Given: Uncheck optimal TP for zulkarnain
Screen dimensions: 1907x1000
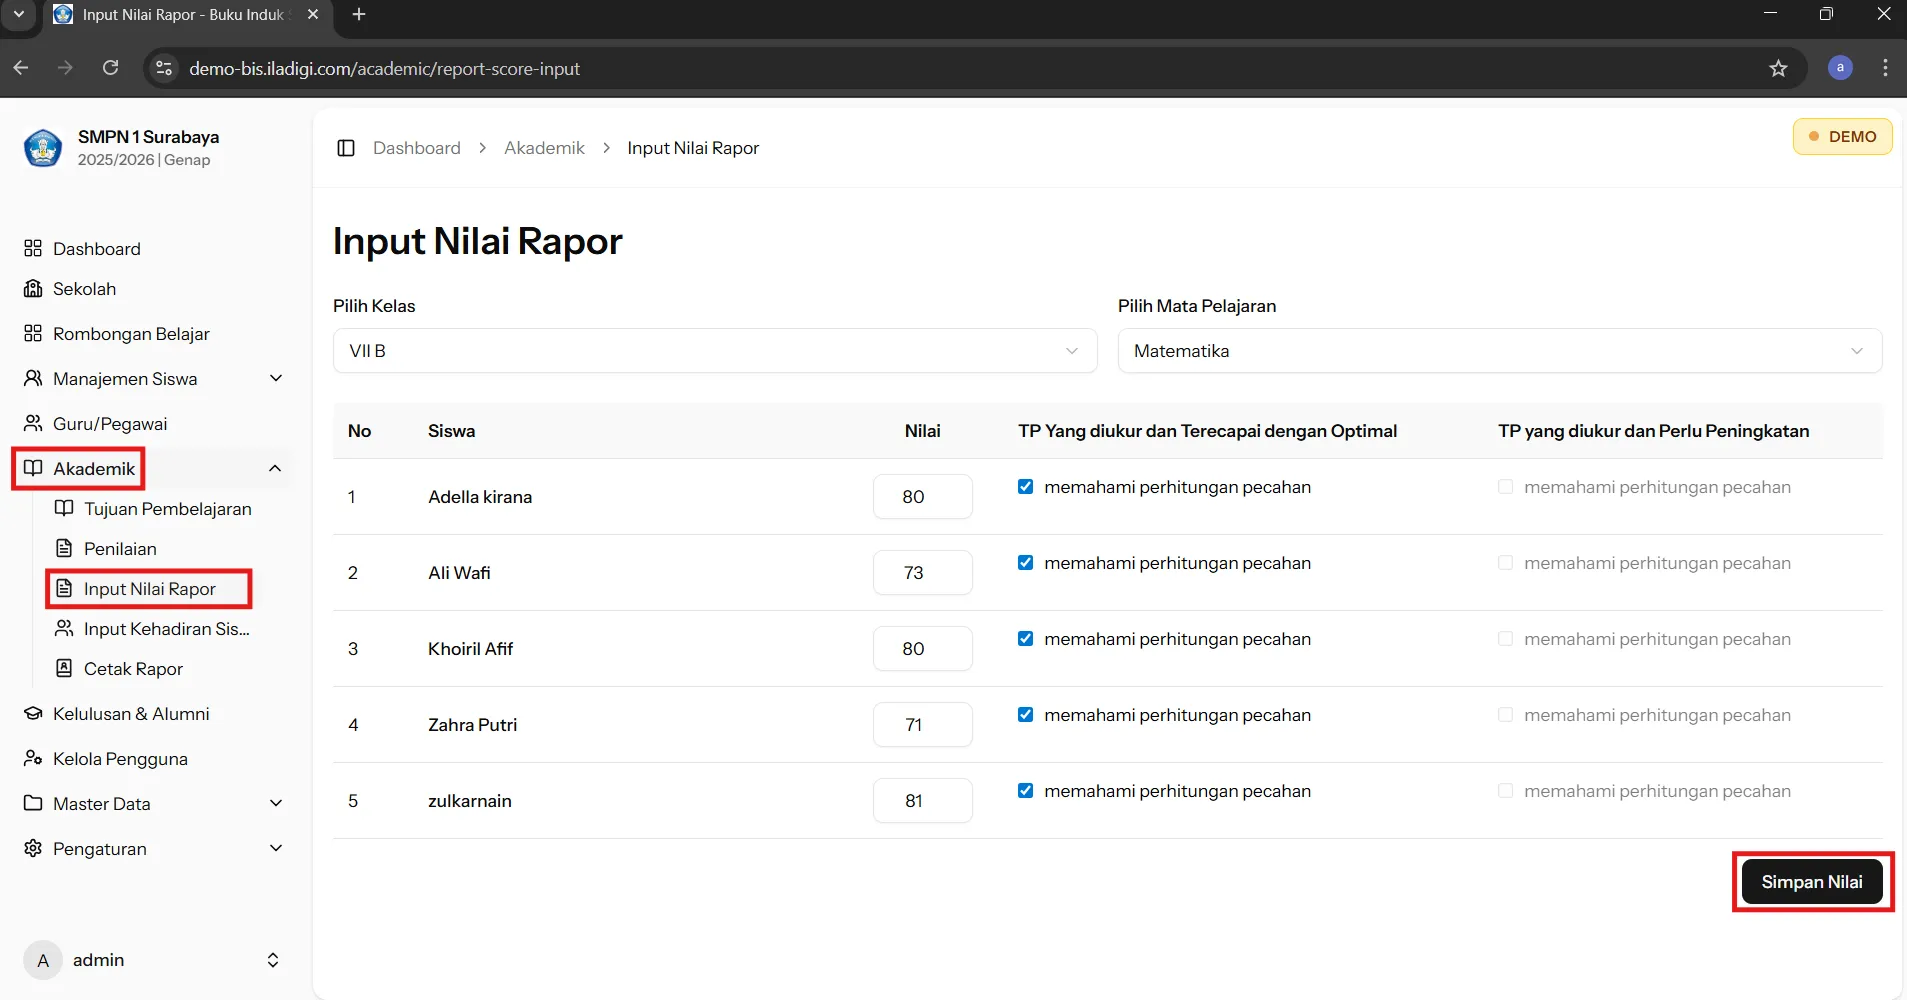Looking at the screenshot, I should (x=1025, y=791).
